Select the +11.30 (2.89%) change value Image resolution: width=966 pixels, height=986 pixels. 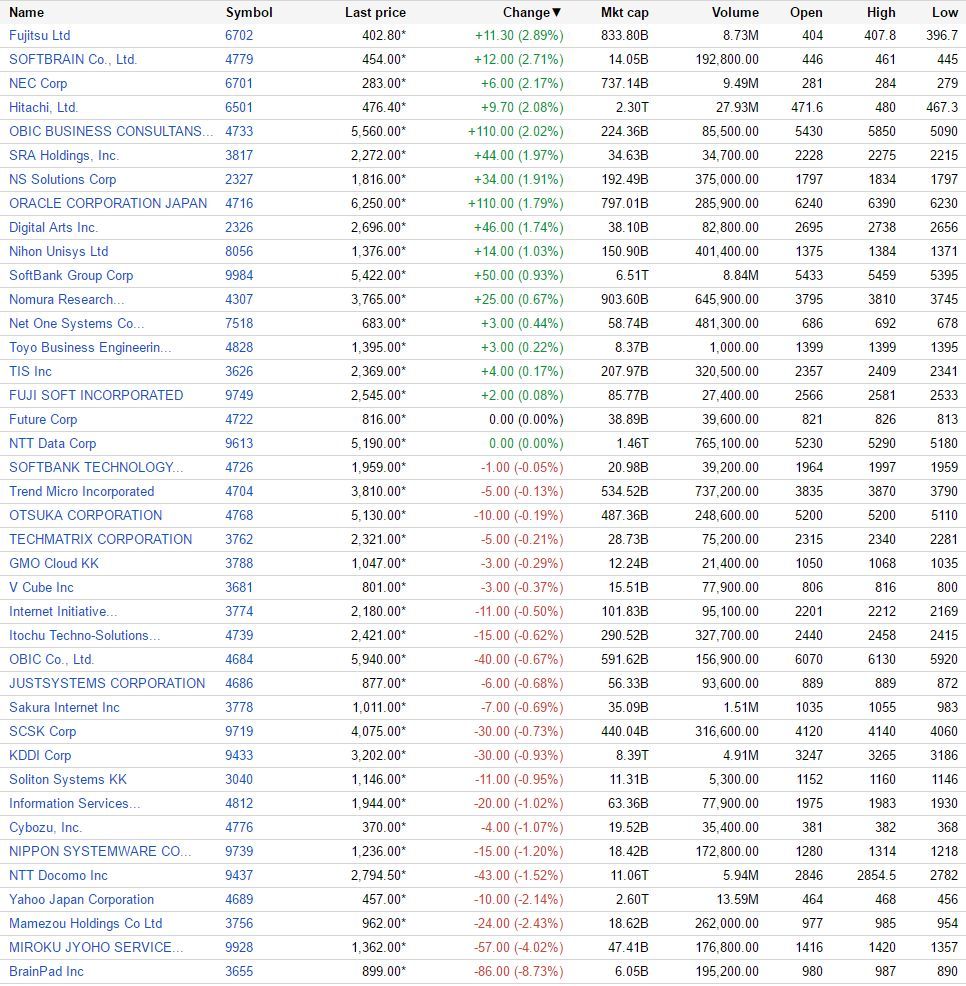519,35
